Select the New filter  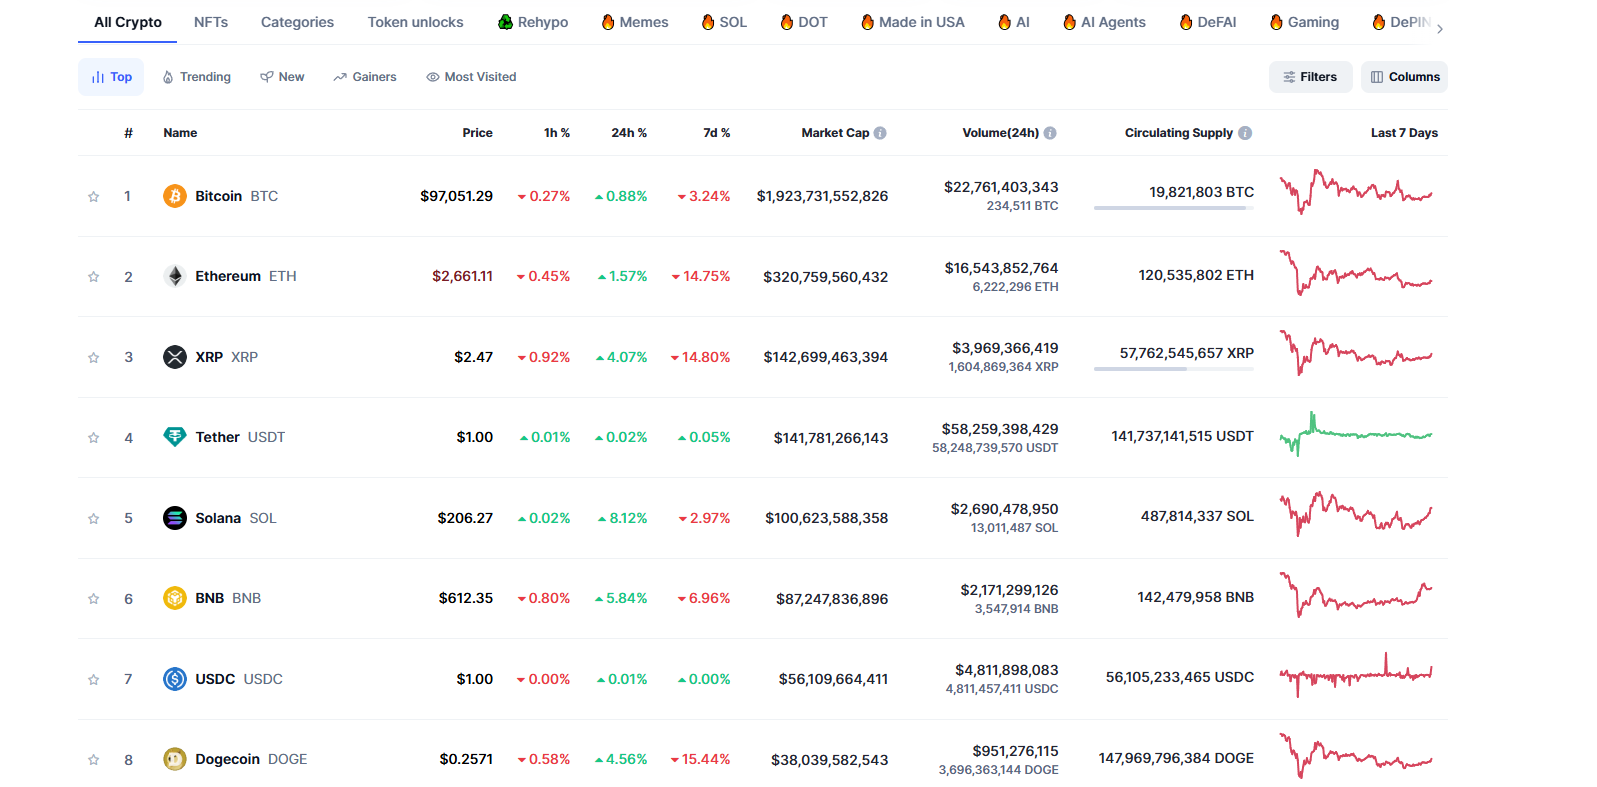coord(282,77)
